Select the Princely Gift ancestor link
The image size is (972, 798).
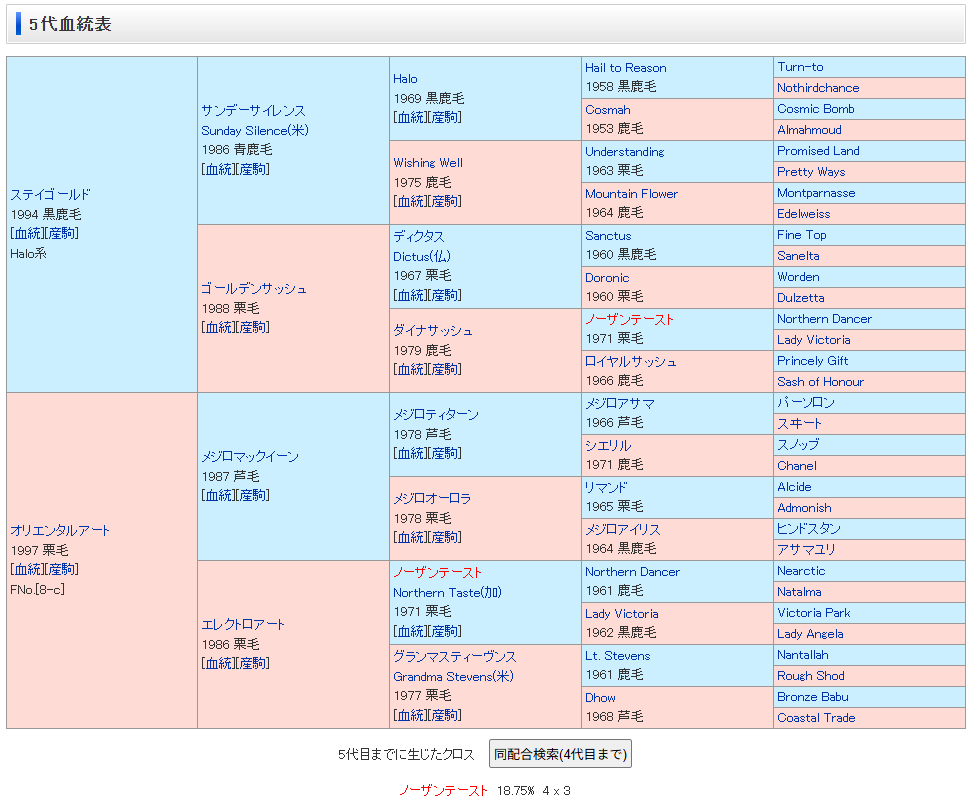coord(812,361)
